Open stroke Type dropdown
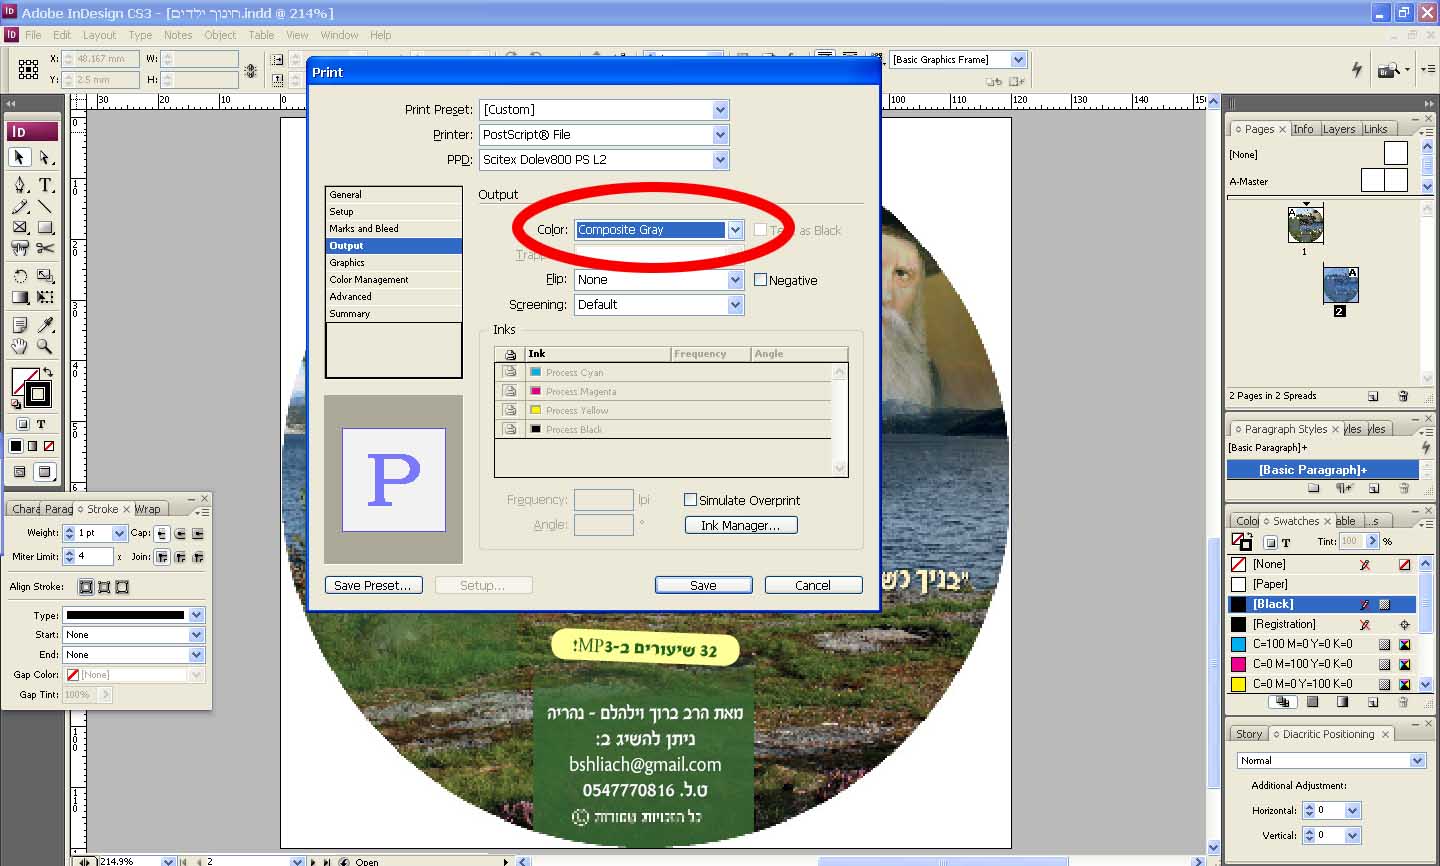Screen dimensions: 1440x866 [197, 615]
